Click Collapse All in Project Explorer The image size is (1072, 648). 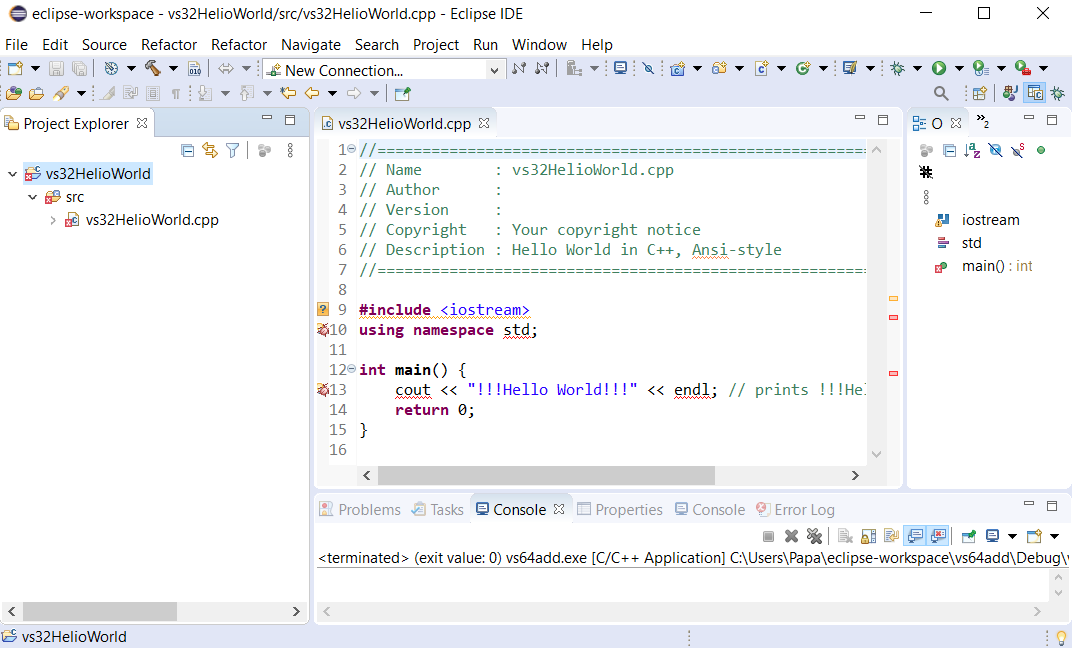coord(187,150)
